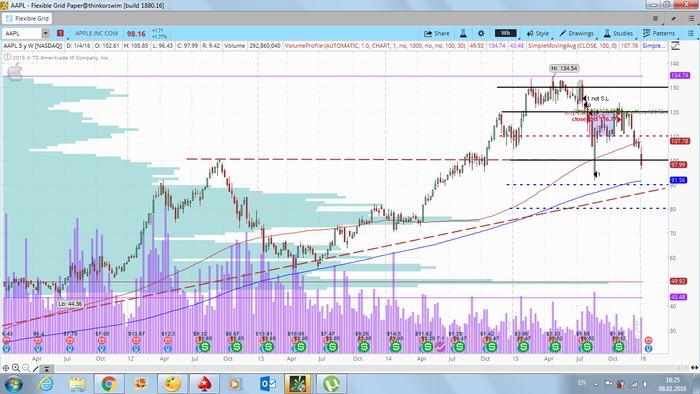This screenshot has height=394, width=700.
Task: Open the Studies menu
Action: (x=618, y=33)
